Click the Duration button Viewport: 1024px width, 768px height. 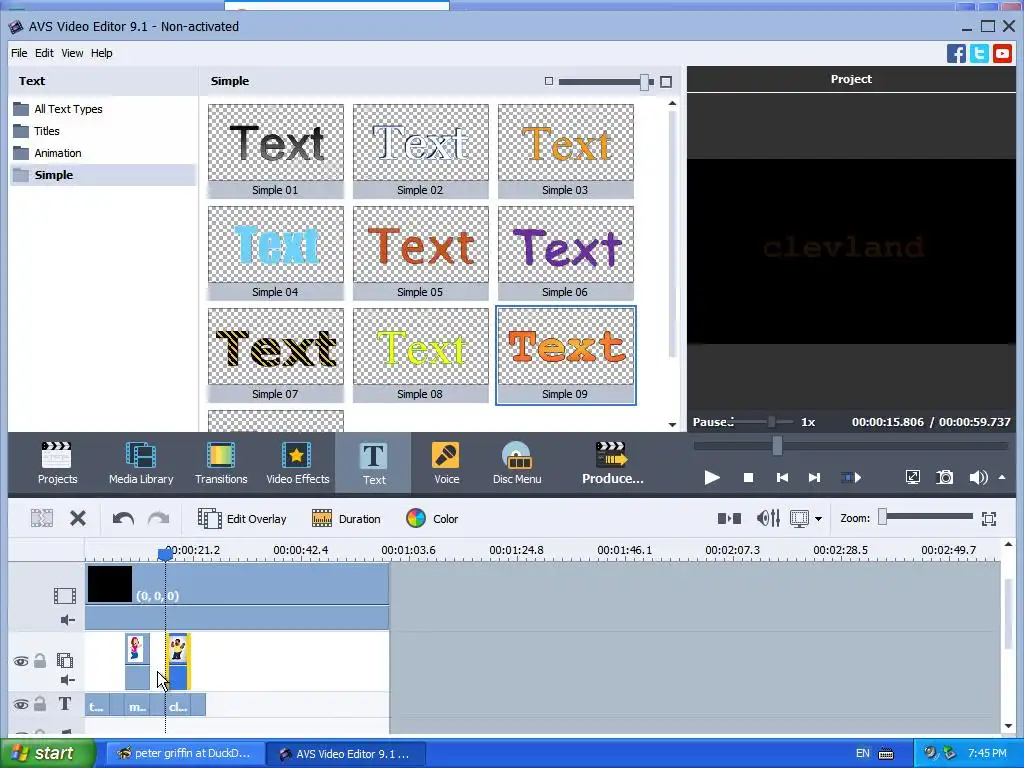346,519
